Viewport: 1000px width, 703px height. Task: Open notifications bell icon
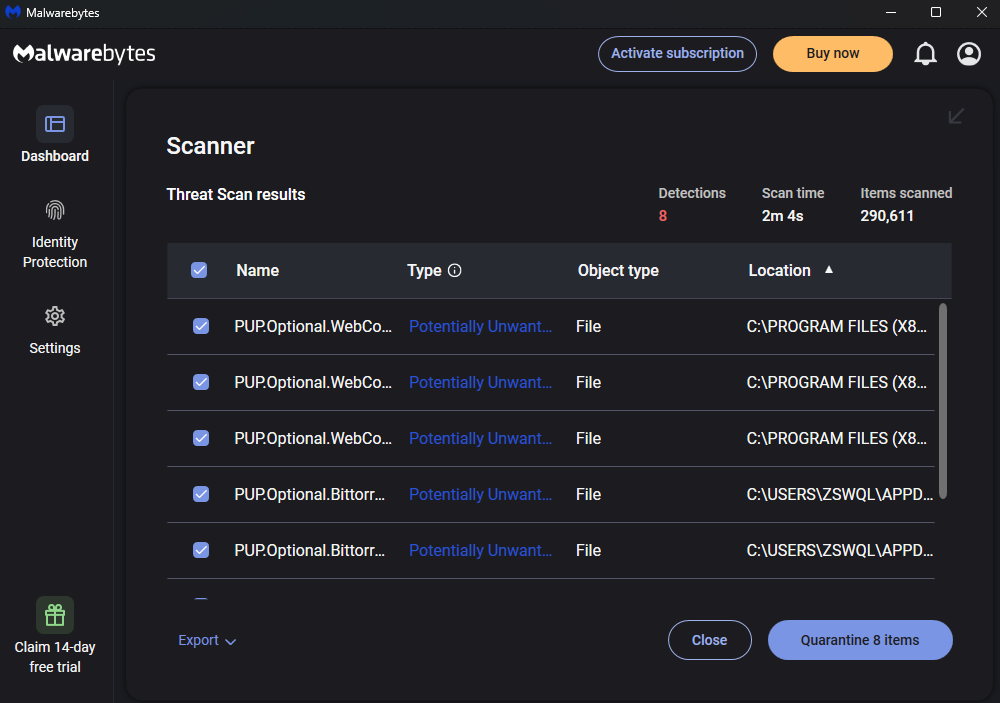point(925,54)
